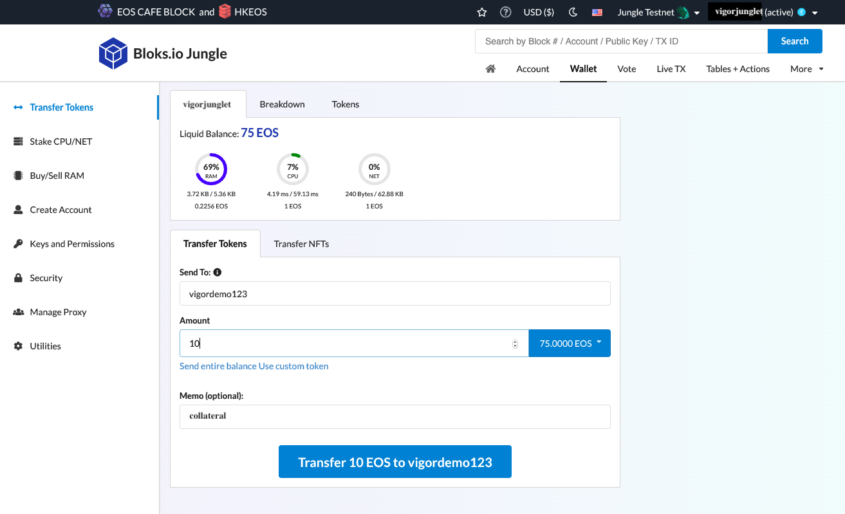Open Manage Proxy in sidebar
The height and width of the screenshot is (514, 845).
click(x=58, y=312)
